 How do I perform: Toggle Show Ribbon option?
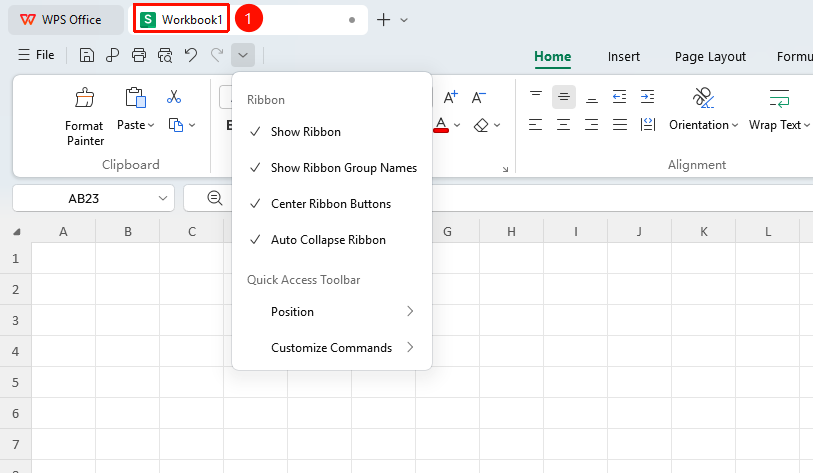coord(332,132)
